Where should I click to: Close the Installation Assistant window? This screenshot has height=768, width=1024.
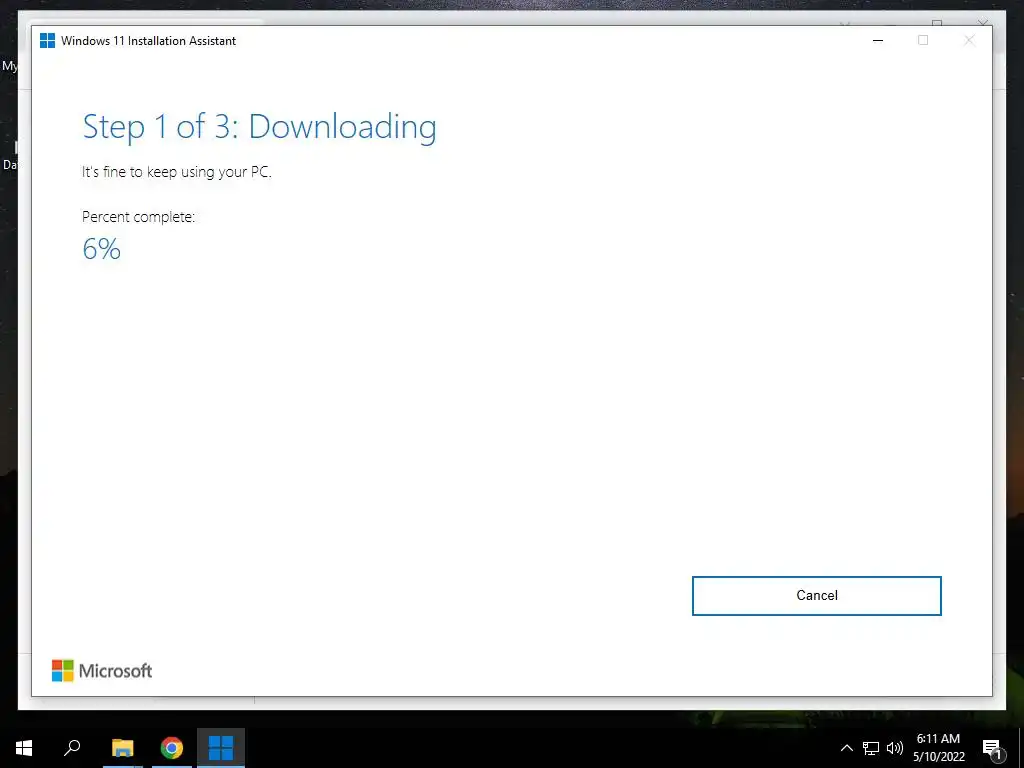(969, 40)
